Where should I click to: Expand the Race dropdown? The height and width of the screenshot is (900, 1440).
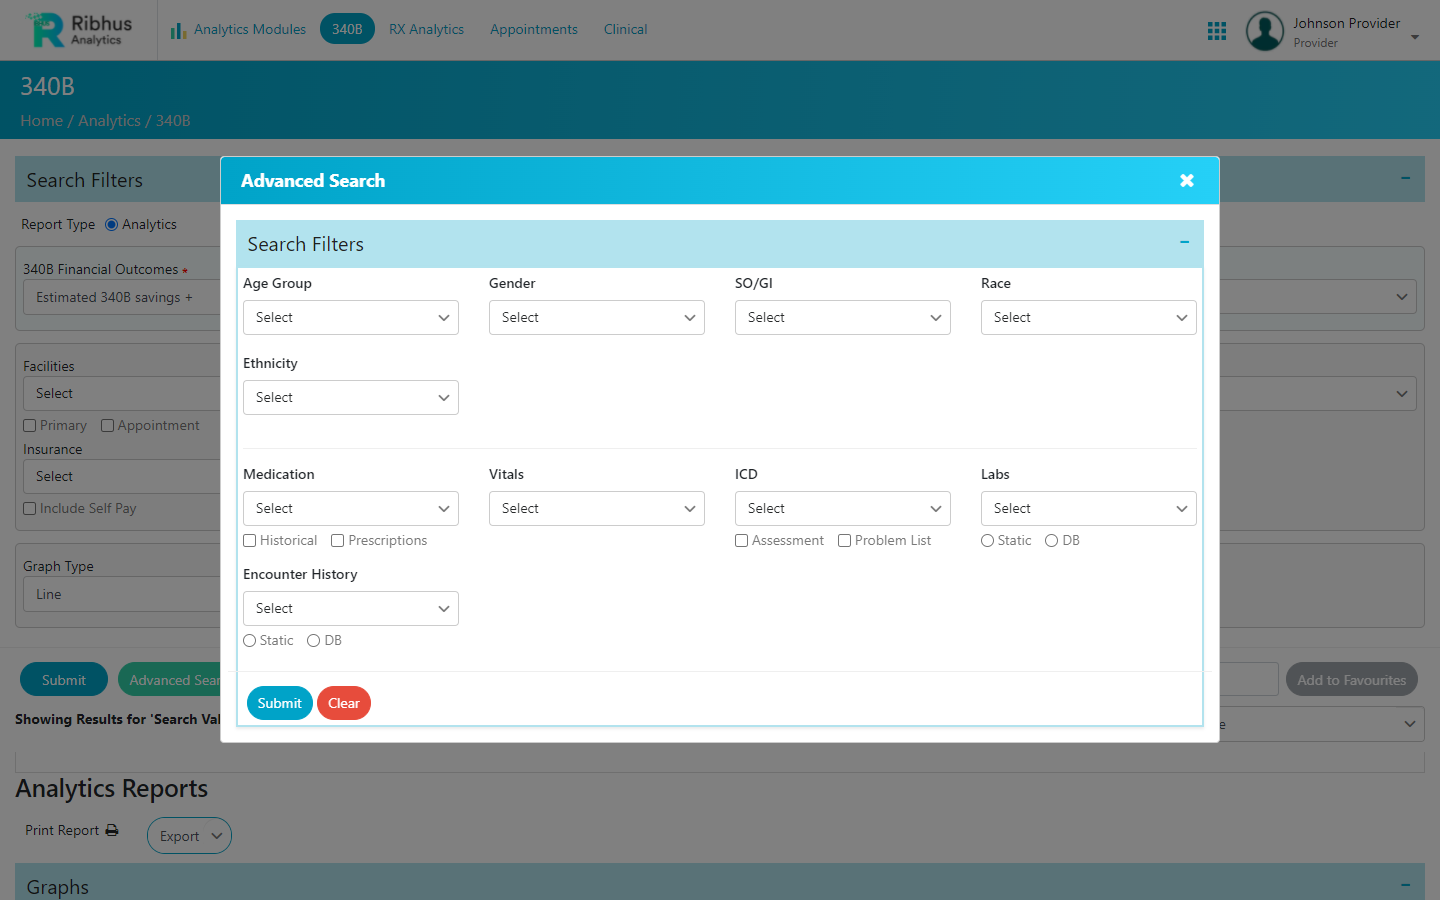coord(1088,318)
